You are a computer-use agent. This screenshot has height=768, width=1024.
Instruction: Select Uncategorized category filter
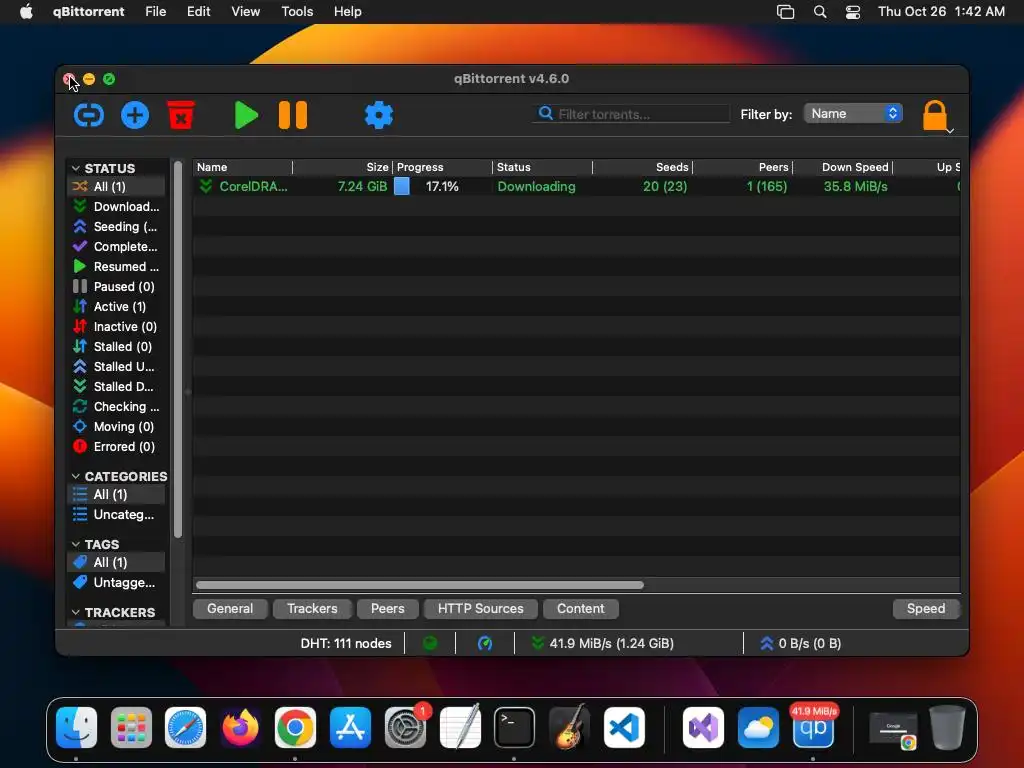pyautogui.click(x=116, y=515)
